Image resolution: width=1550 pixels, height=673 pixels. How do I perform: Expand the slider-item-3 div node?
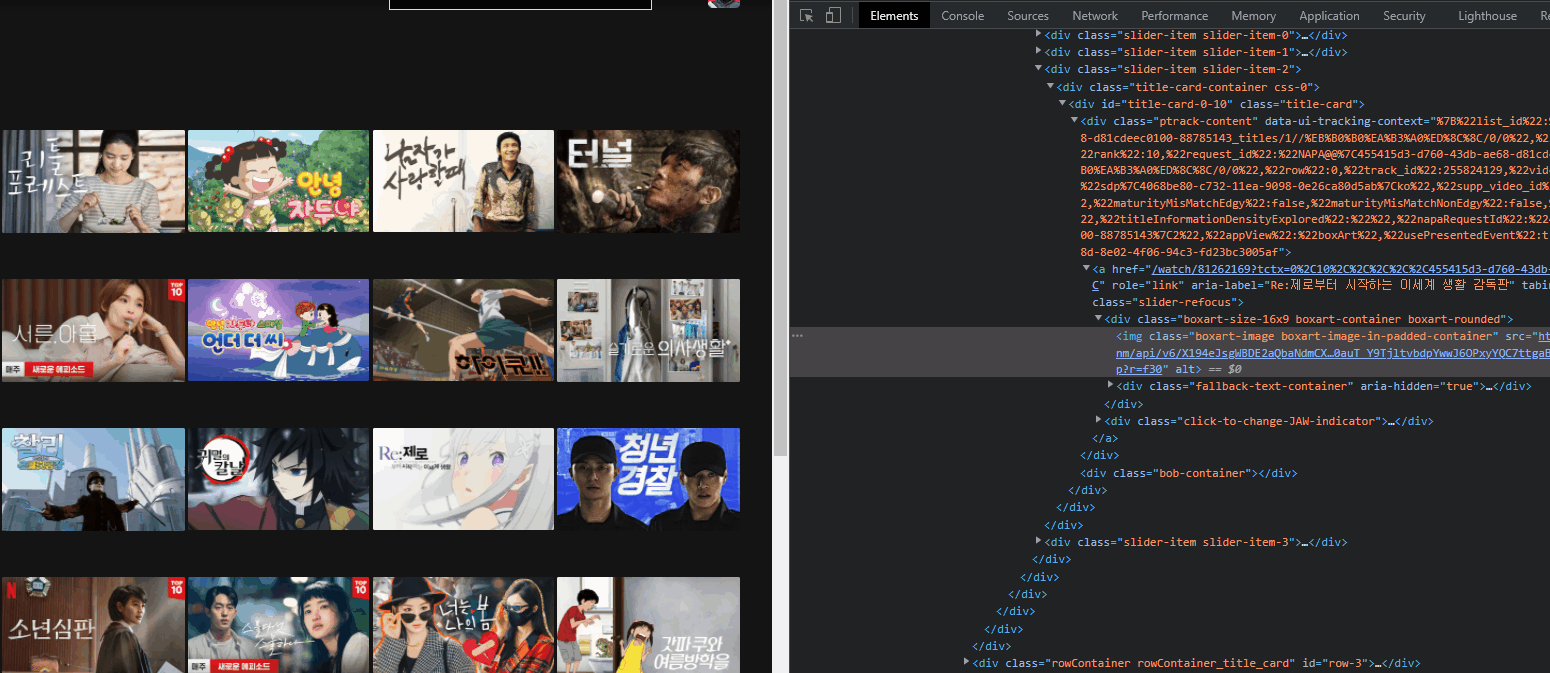coord(1039,541)
